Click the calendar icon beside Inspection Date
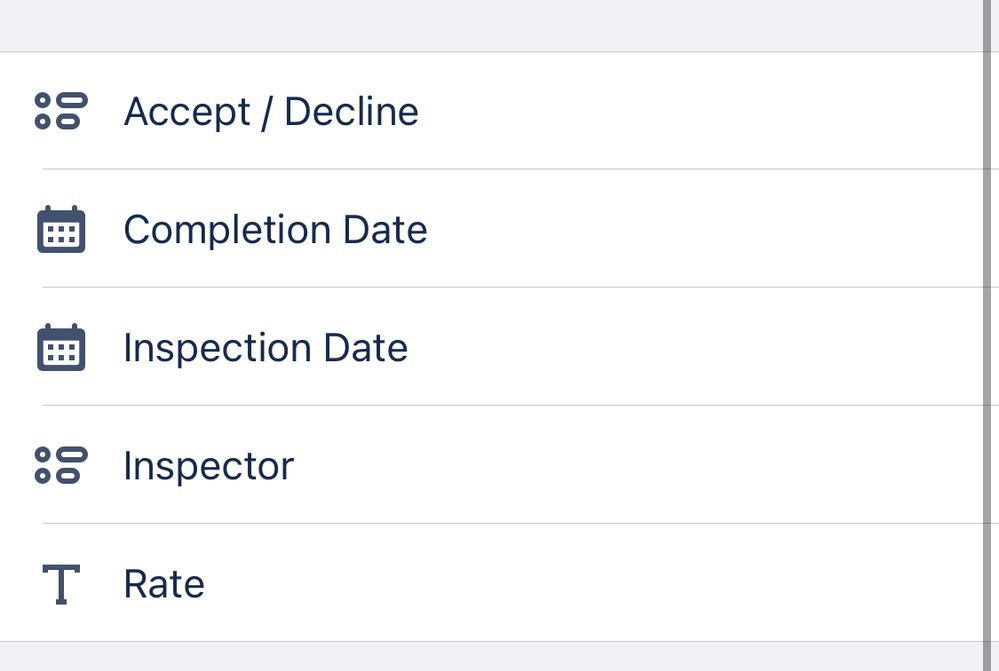The width and height of the screenshot is (999, 671). click(x=61, y=347)
